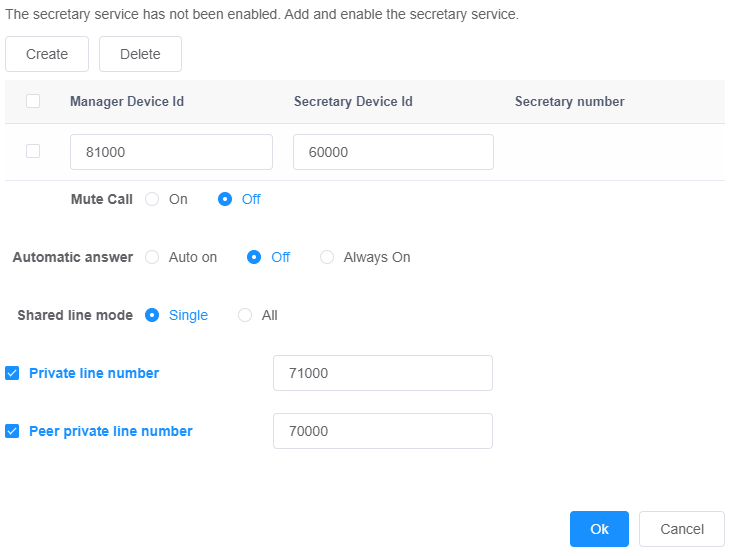The height and width of the screenshot is (556, 735).
Task: Click the Secretary Device Id column header
Action: [x=353, y=101]
